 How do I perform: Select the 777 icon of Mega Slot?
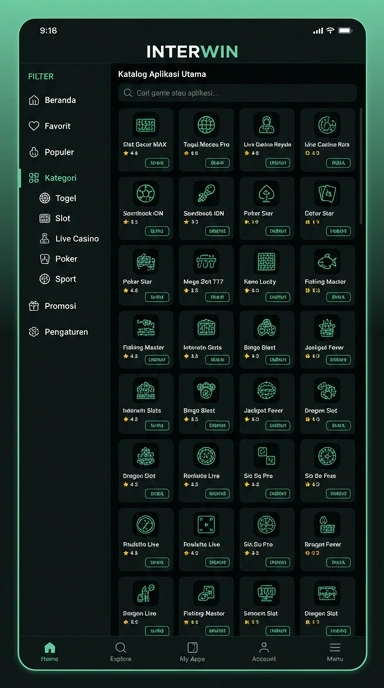[x=206, y=262]
